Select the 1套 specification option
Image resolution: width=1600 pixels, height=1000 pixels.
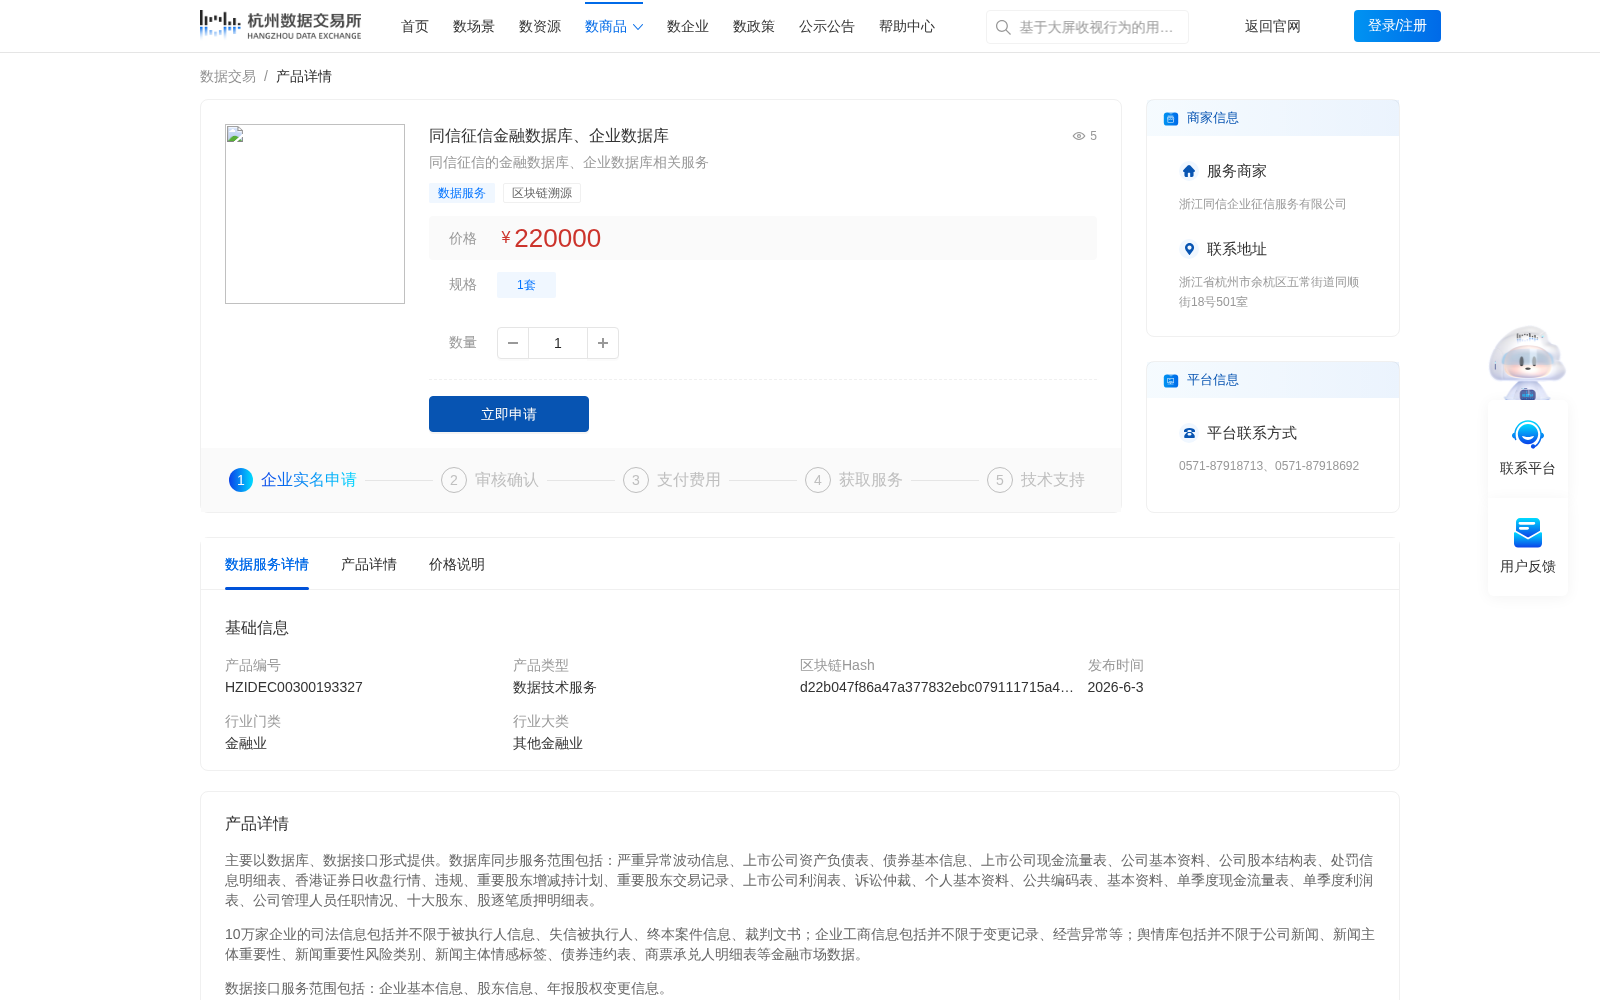coord(526,285)
